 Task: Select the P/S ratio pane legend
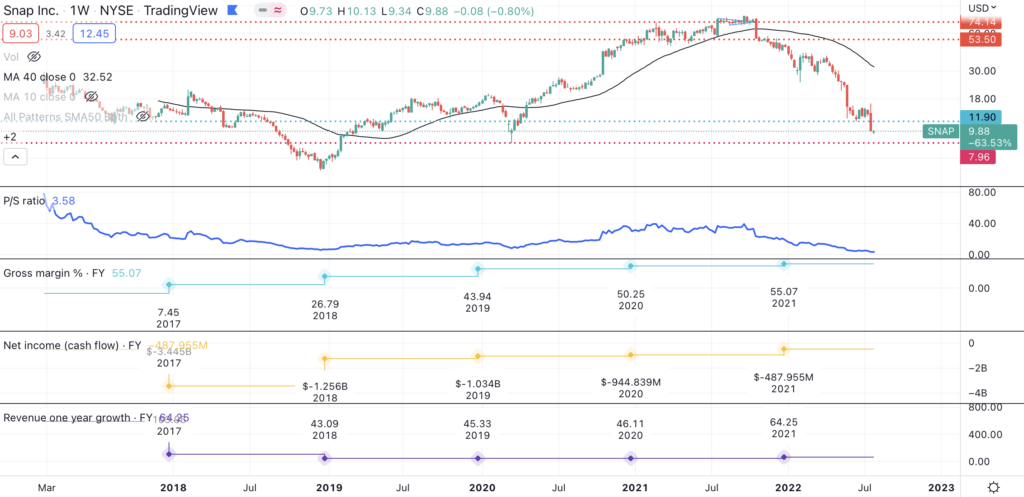tap(24, 201)
